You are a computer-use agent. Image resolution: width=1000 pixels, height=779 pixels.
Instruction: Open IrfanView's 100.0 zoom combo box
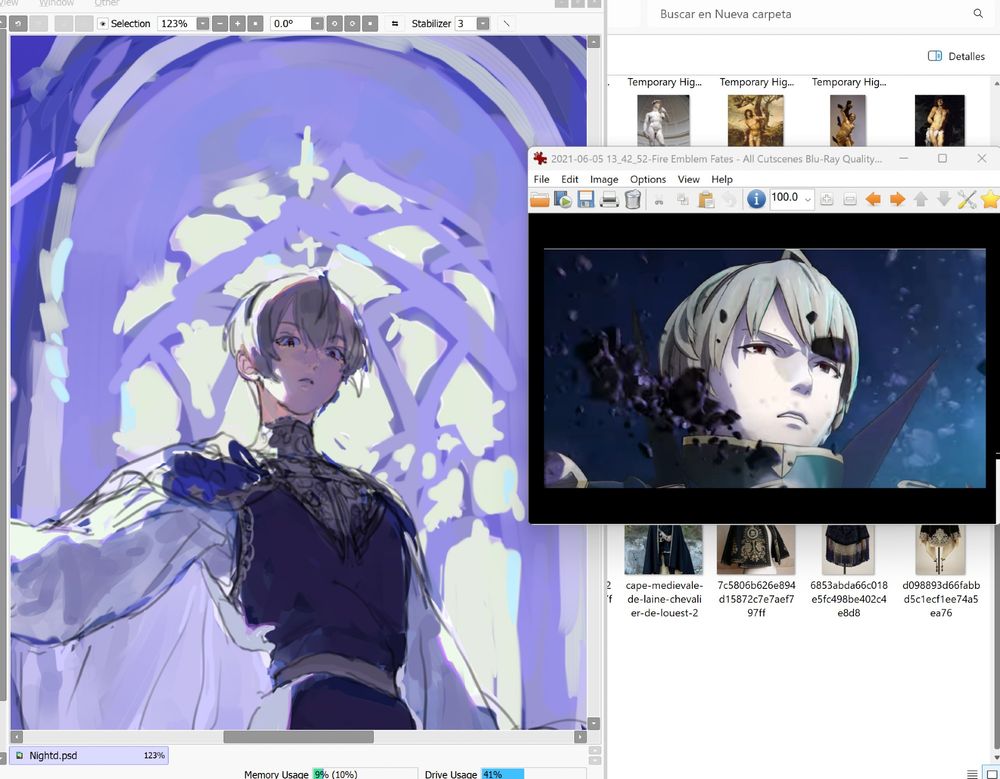click(x=791, y=198)
